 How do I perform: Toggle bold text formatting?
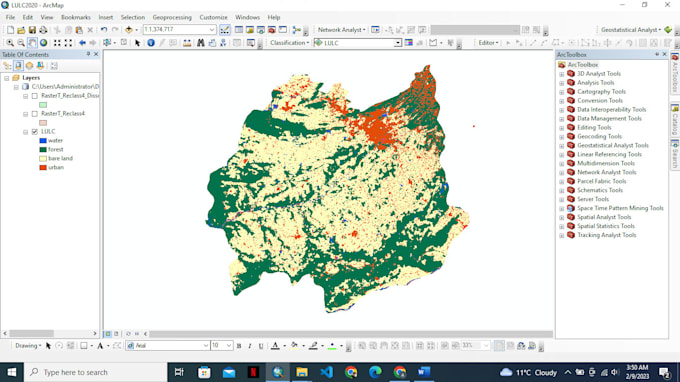pyautogui.click(x=239, y=346)
